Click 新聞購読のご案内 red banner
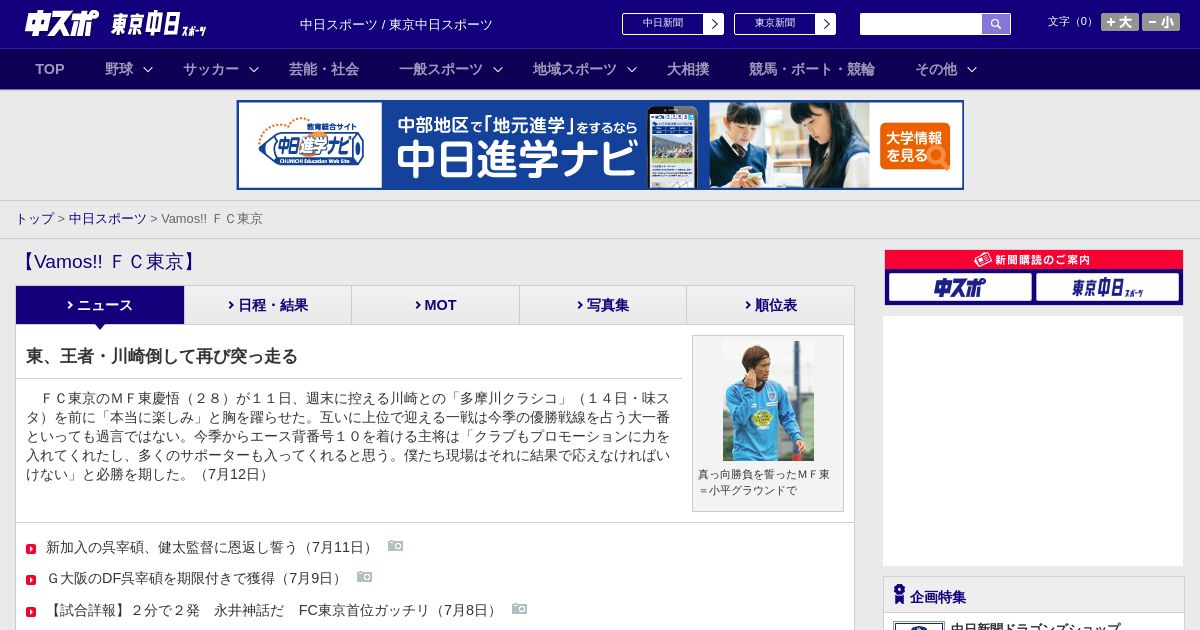The height and width of the screenshot is (630, 1200). point(1034,259)
